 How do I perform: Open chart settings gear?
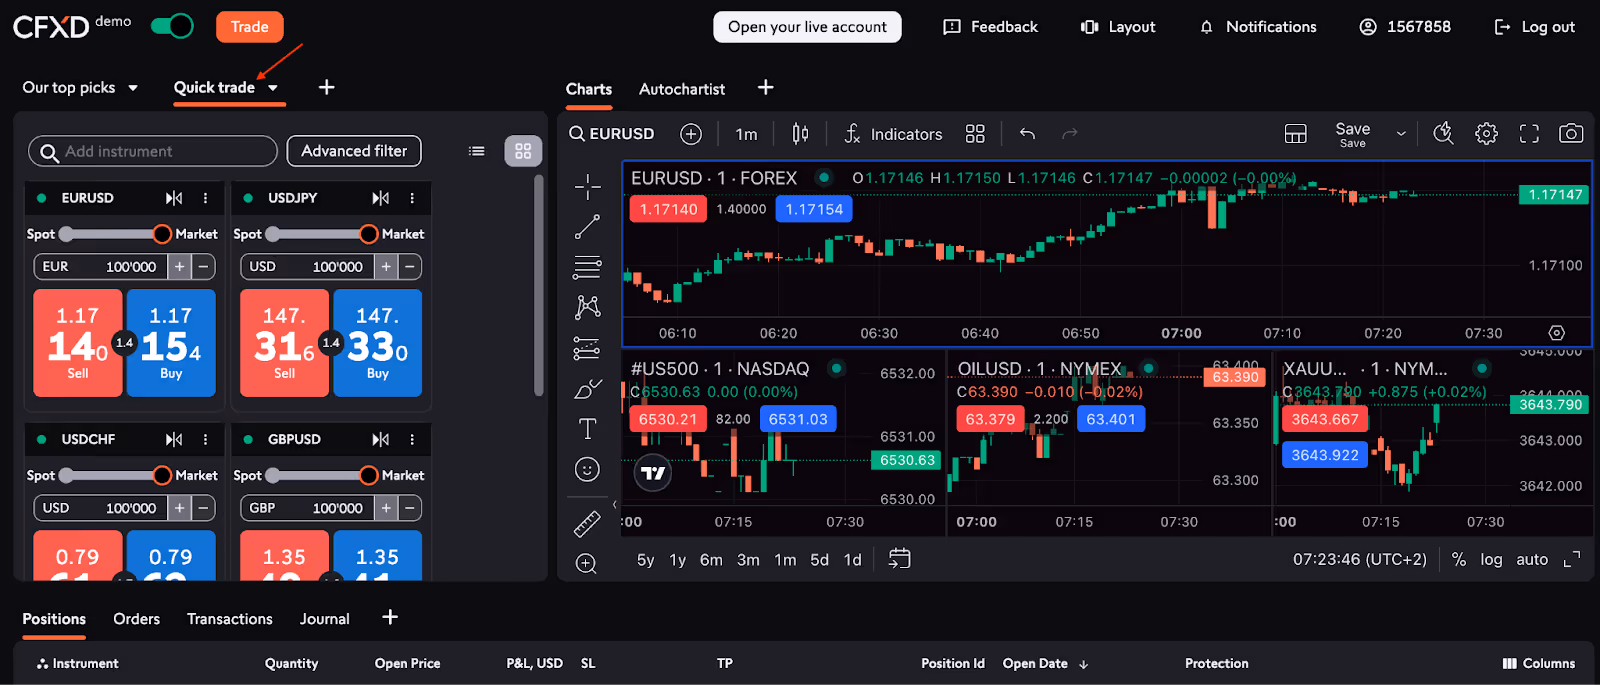(1487, 134)
